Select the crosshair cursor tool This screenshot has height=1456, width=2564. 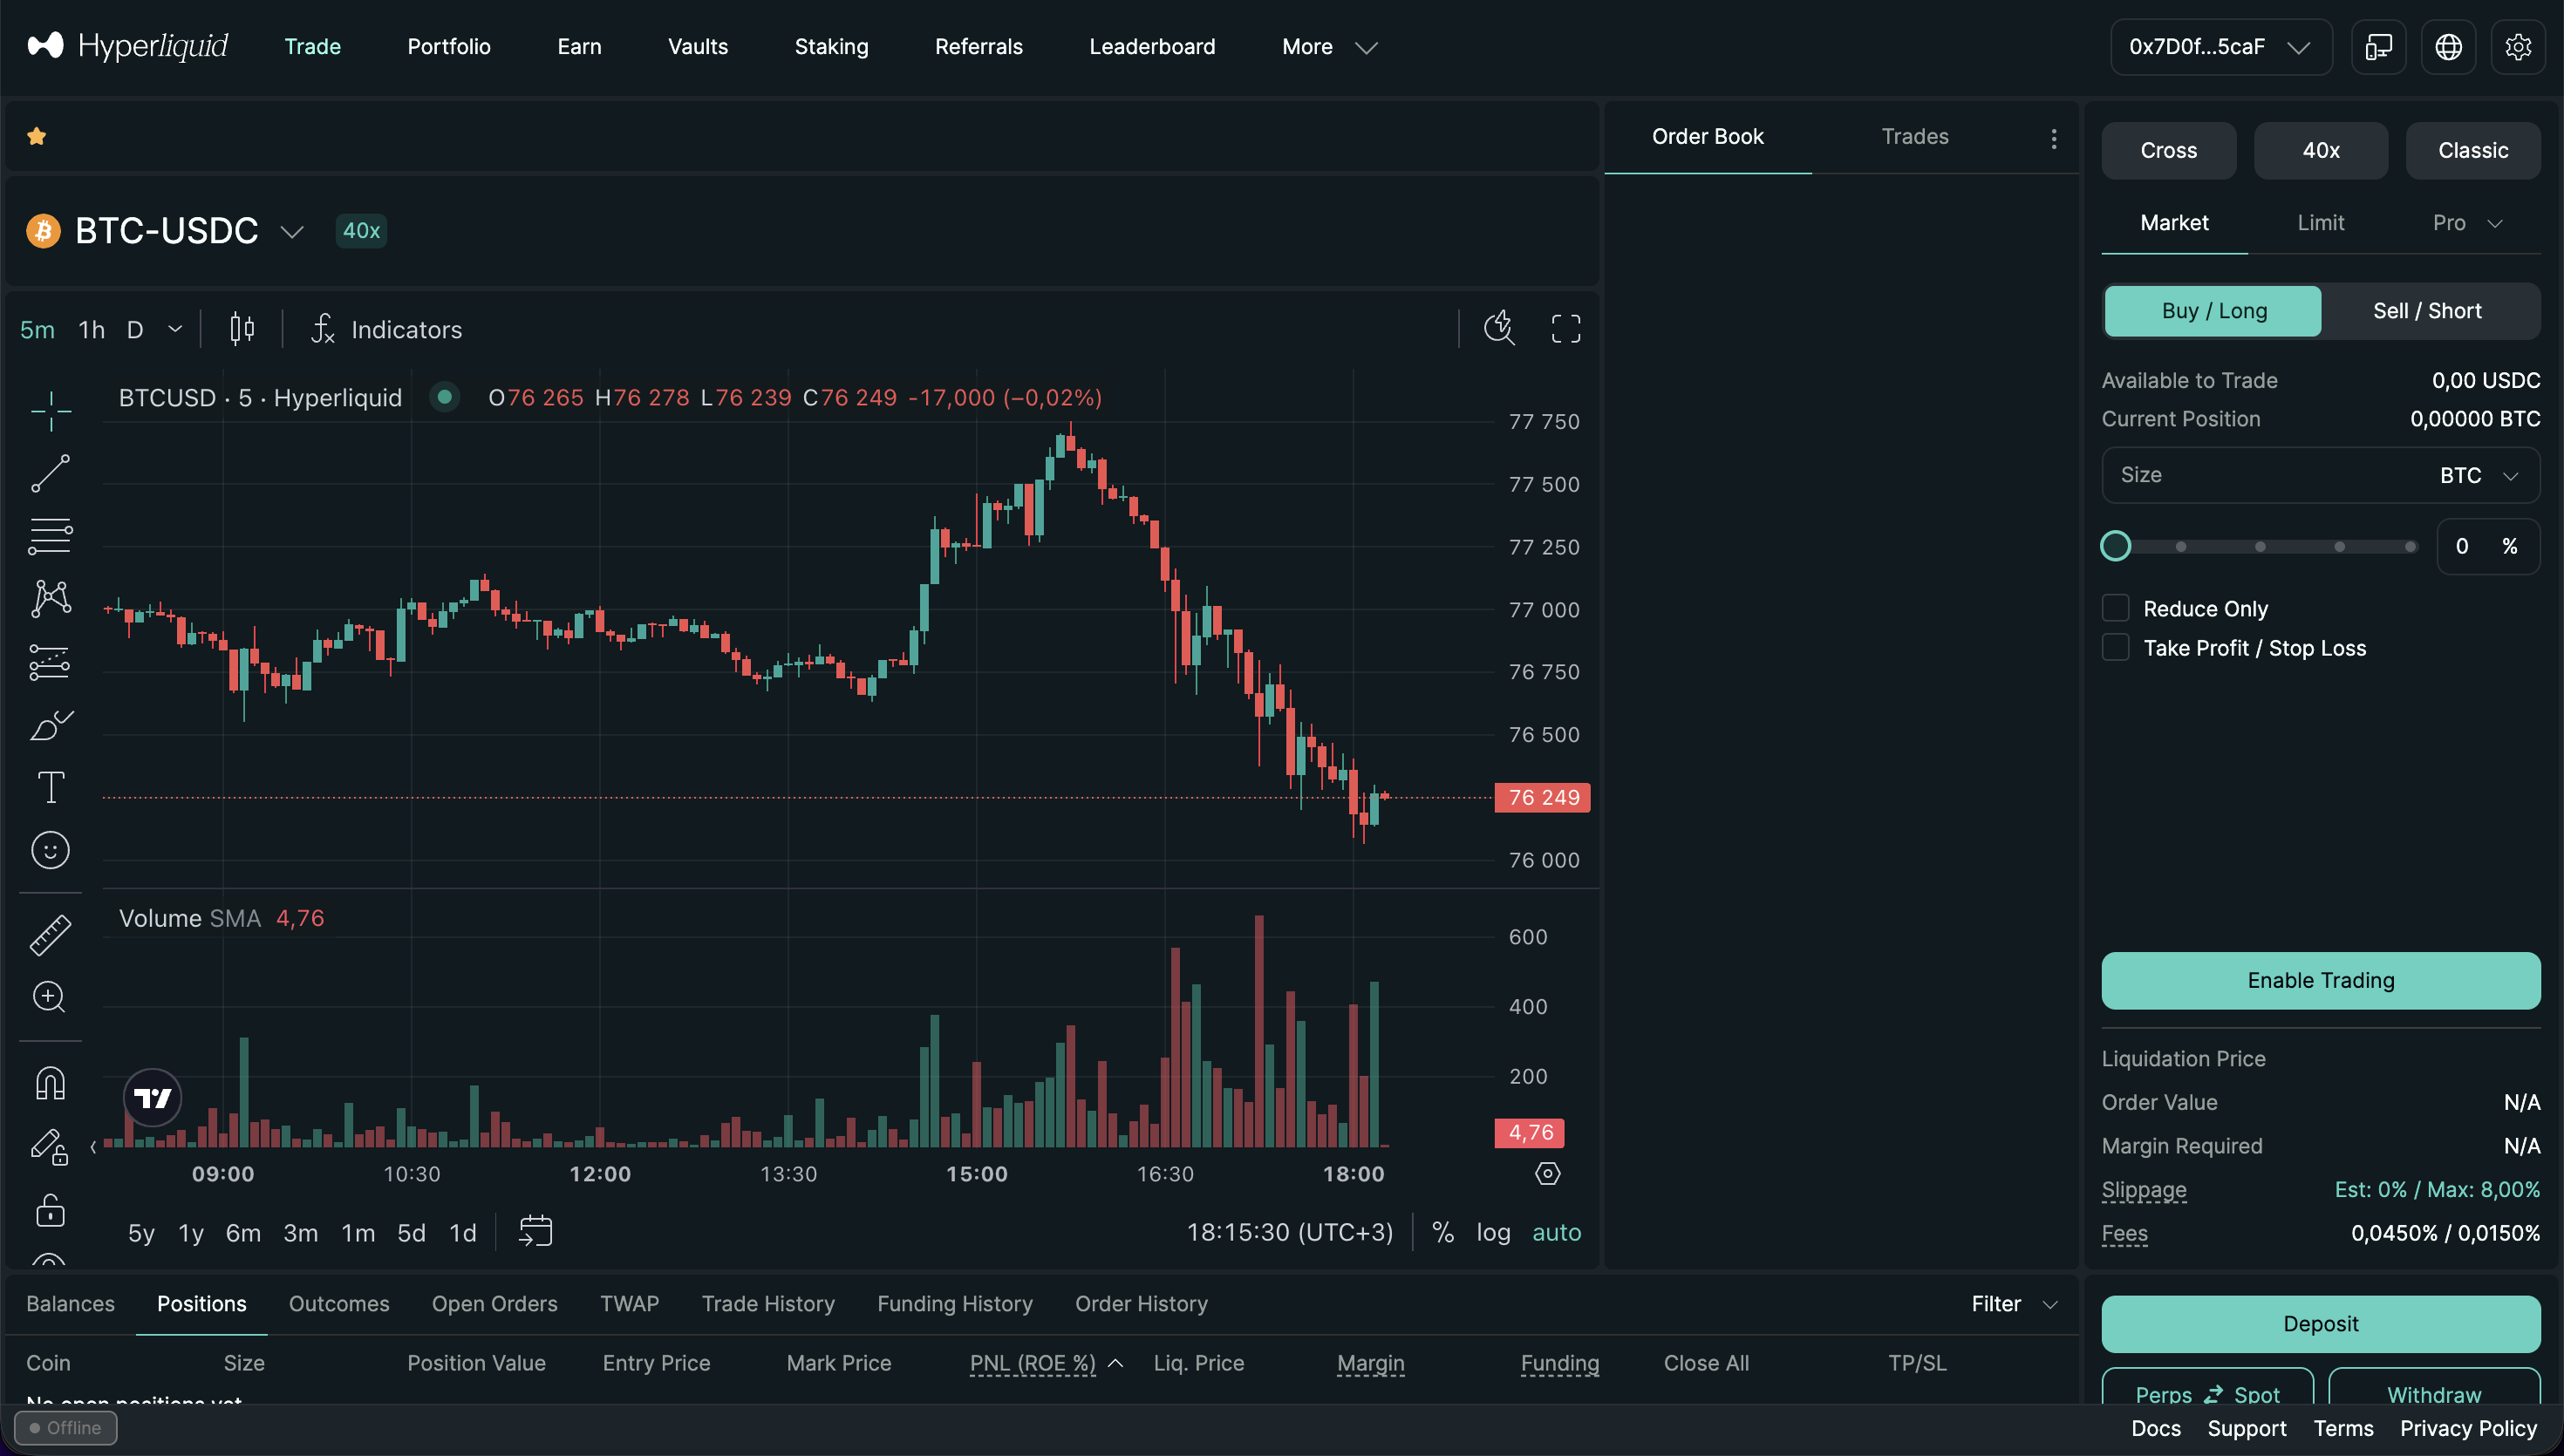tap(50, 411)
